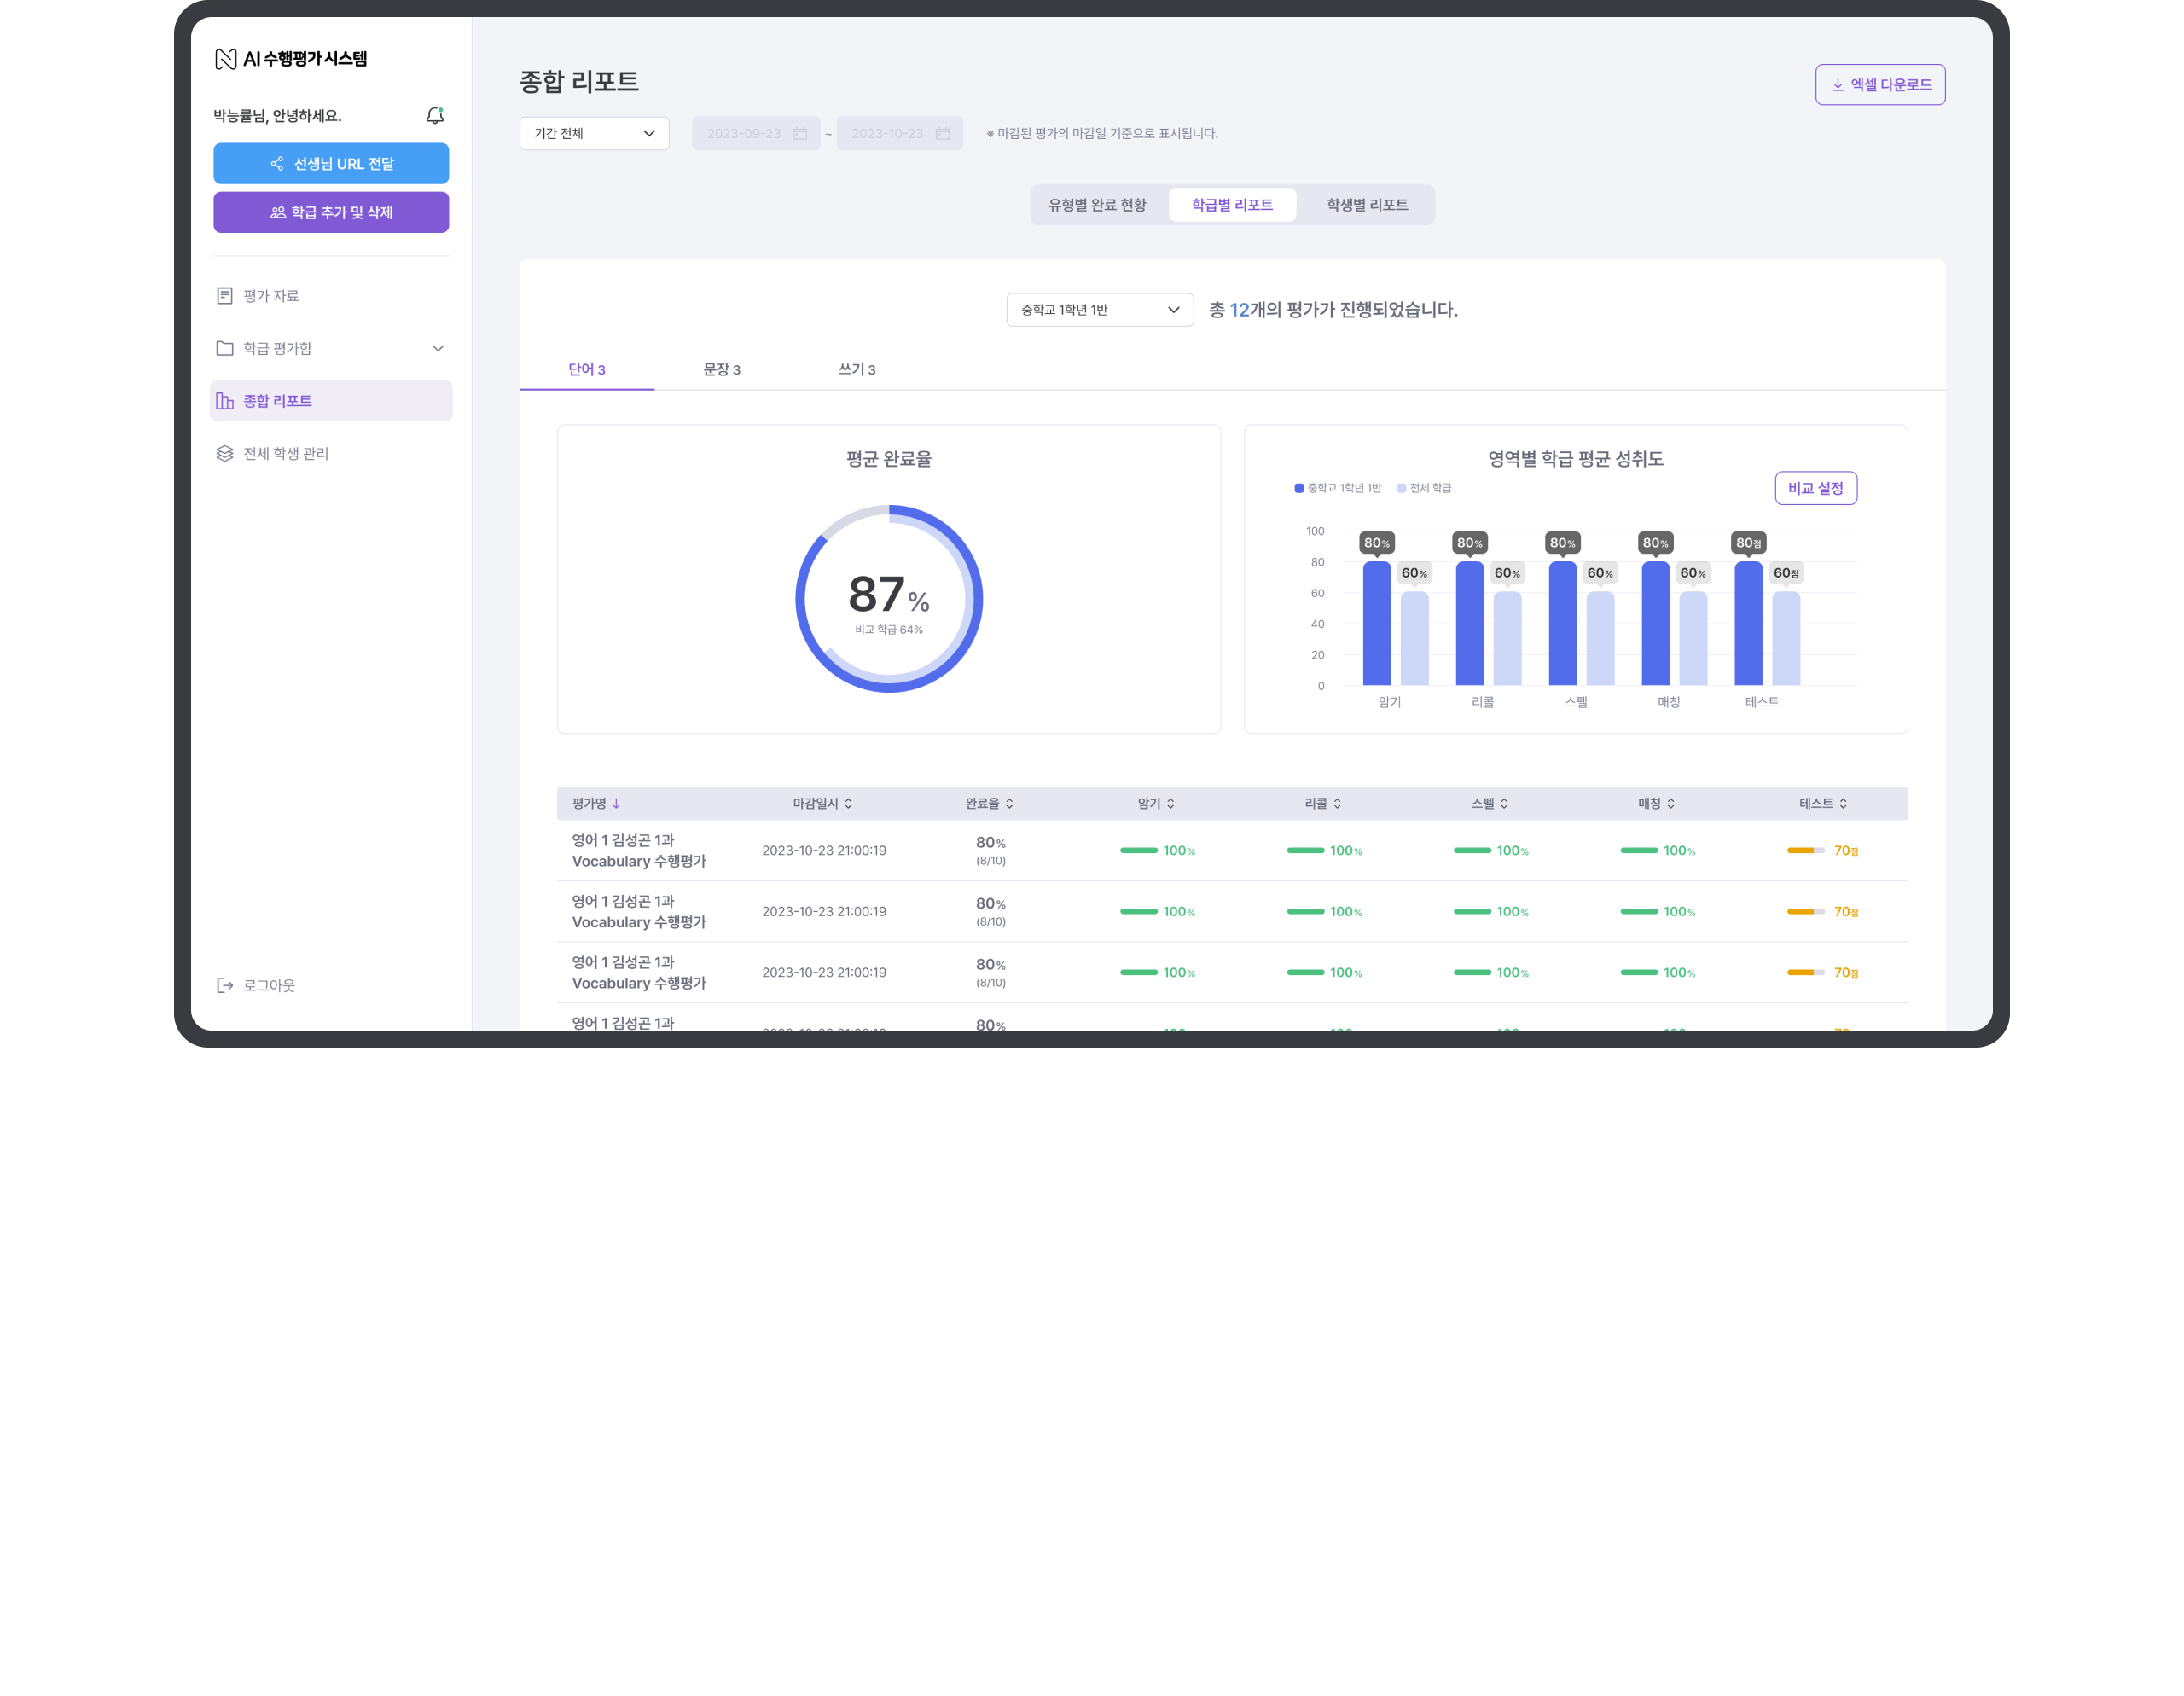Image resolution: width=2184 pixels, height=1696 pixels.
Task: Sort table by 완료율 column
Action: click(1009, 803)
